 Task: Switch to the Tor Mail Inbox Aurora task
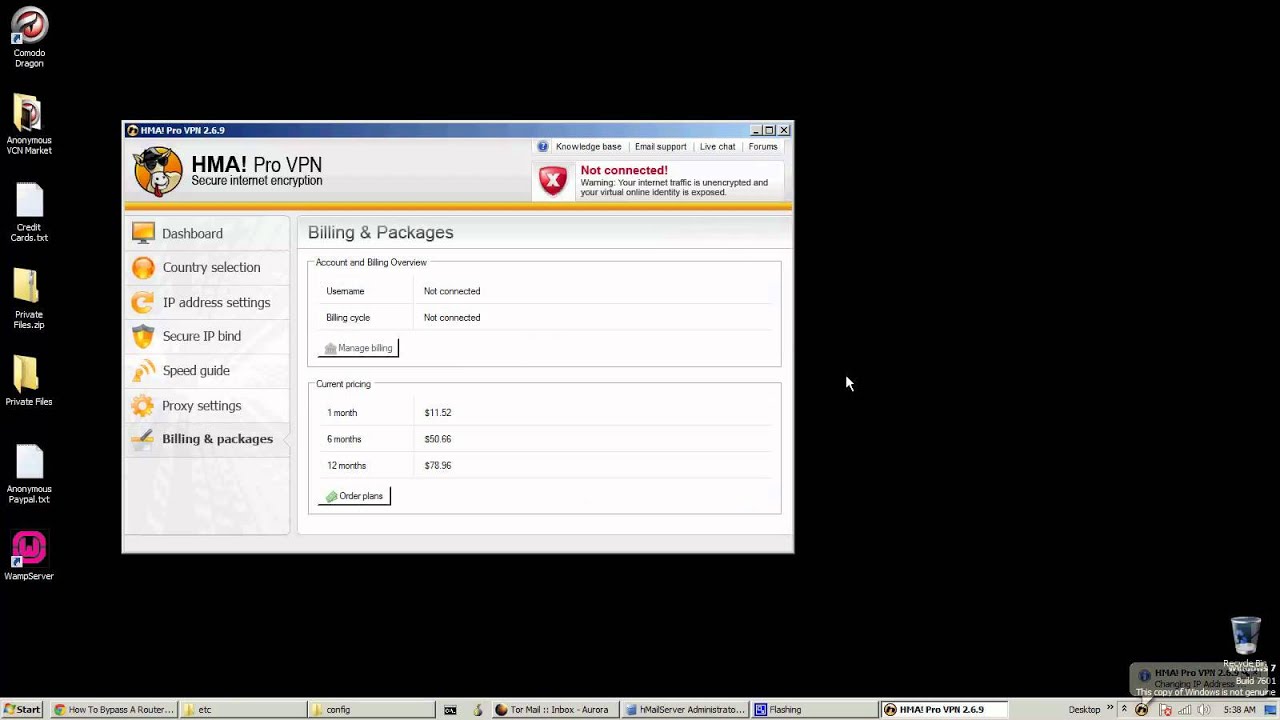554,710
